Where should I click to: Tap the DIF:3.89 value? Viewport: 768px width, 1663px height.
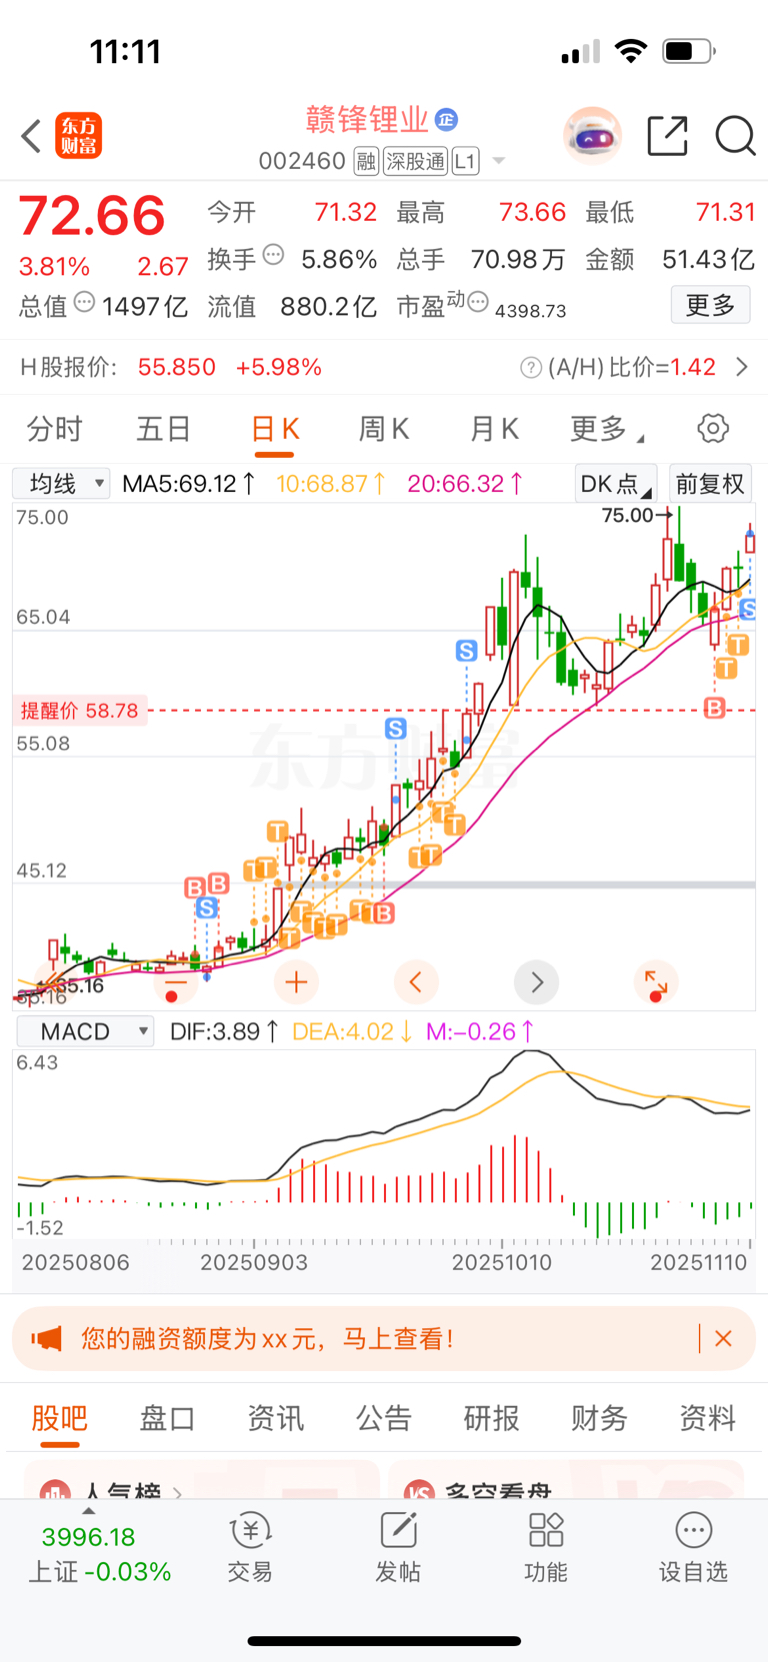tap(224, 1032)
